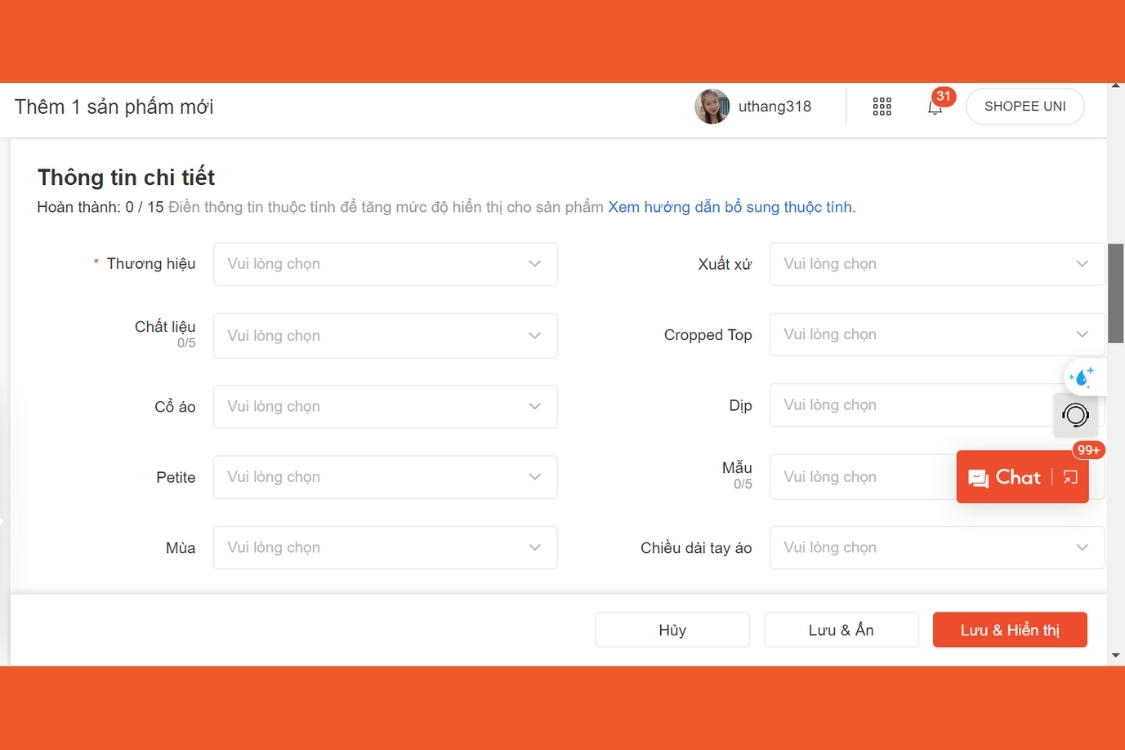Open the Mùa dropdown

385,548
